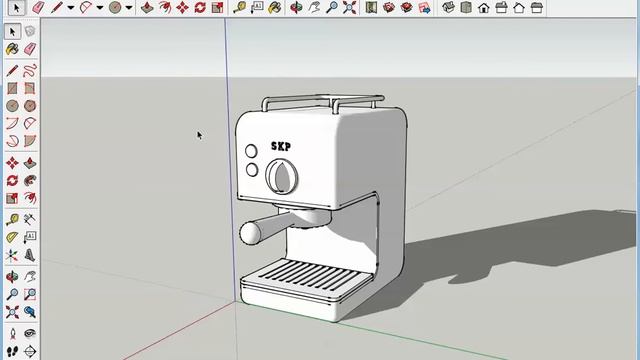Activate the Orbit tool in top toolbar
This screenshot has width=640, height=360.
[296, 7]
